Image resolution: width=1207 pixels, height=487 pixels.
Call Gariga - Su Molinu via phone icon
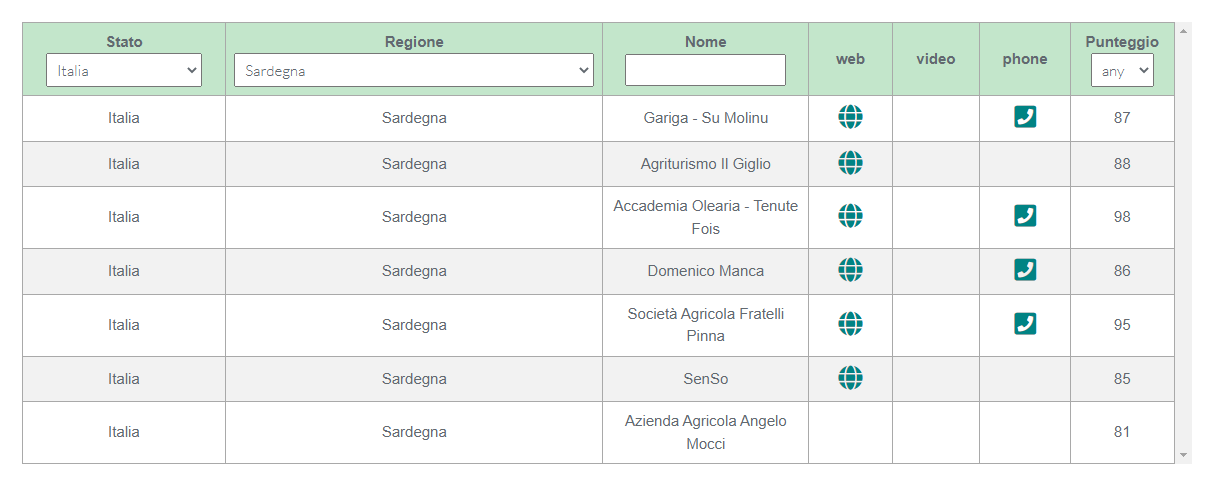1025,117
